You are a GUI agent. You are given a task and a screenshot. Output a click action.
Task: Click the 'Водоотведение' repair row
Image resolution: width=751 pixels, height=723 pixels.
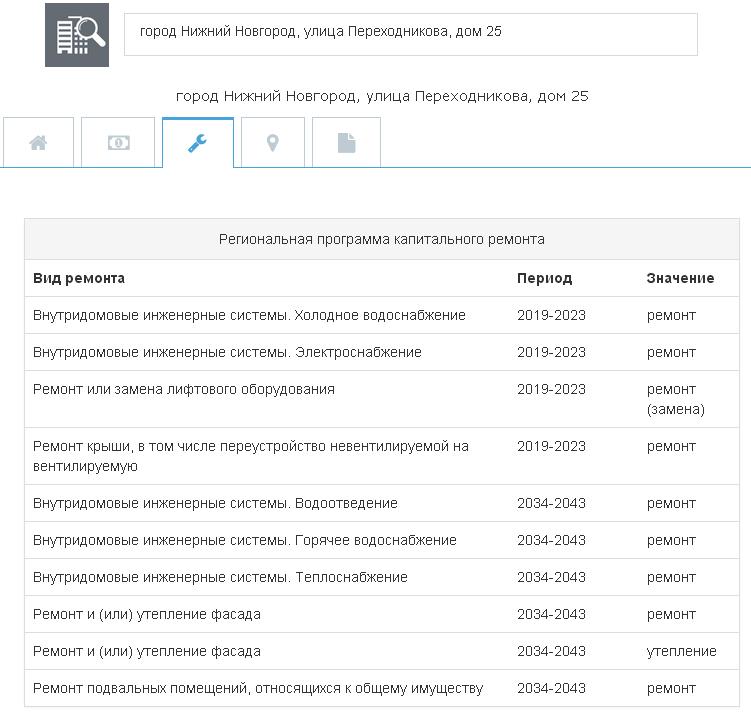tap(215, 503)
